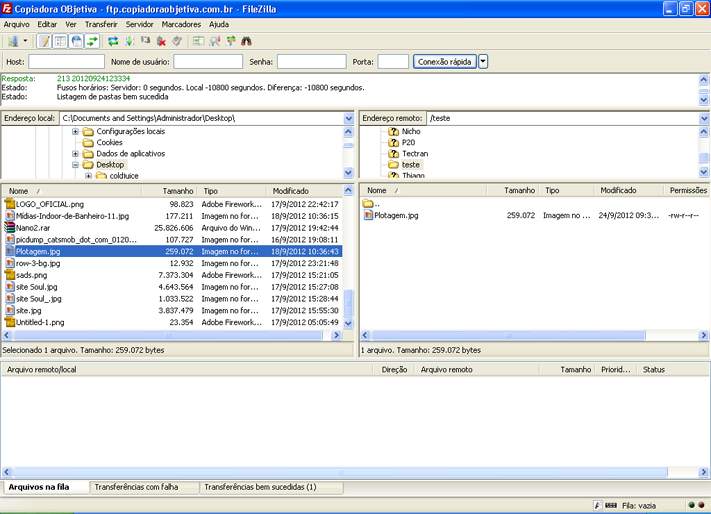711x514 pixels.
Task: Toggle synchronized browsing icon
Action: pyautogui.click(x=230, y=41)
